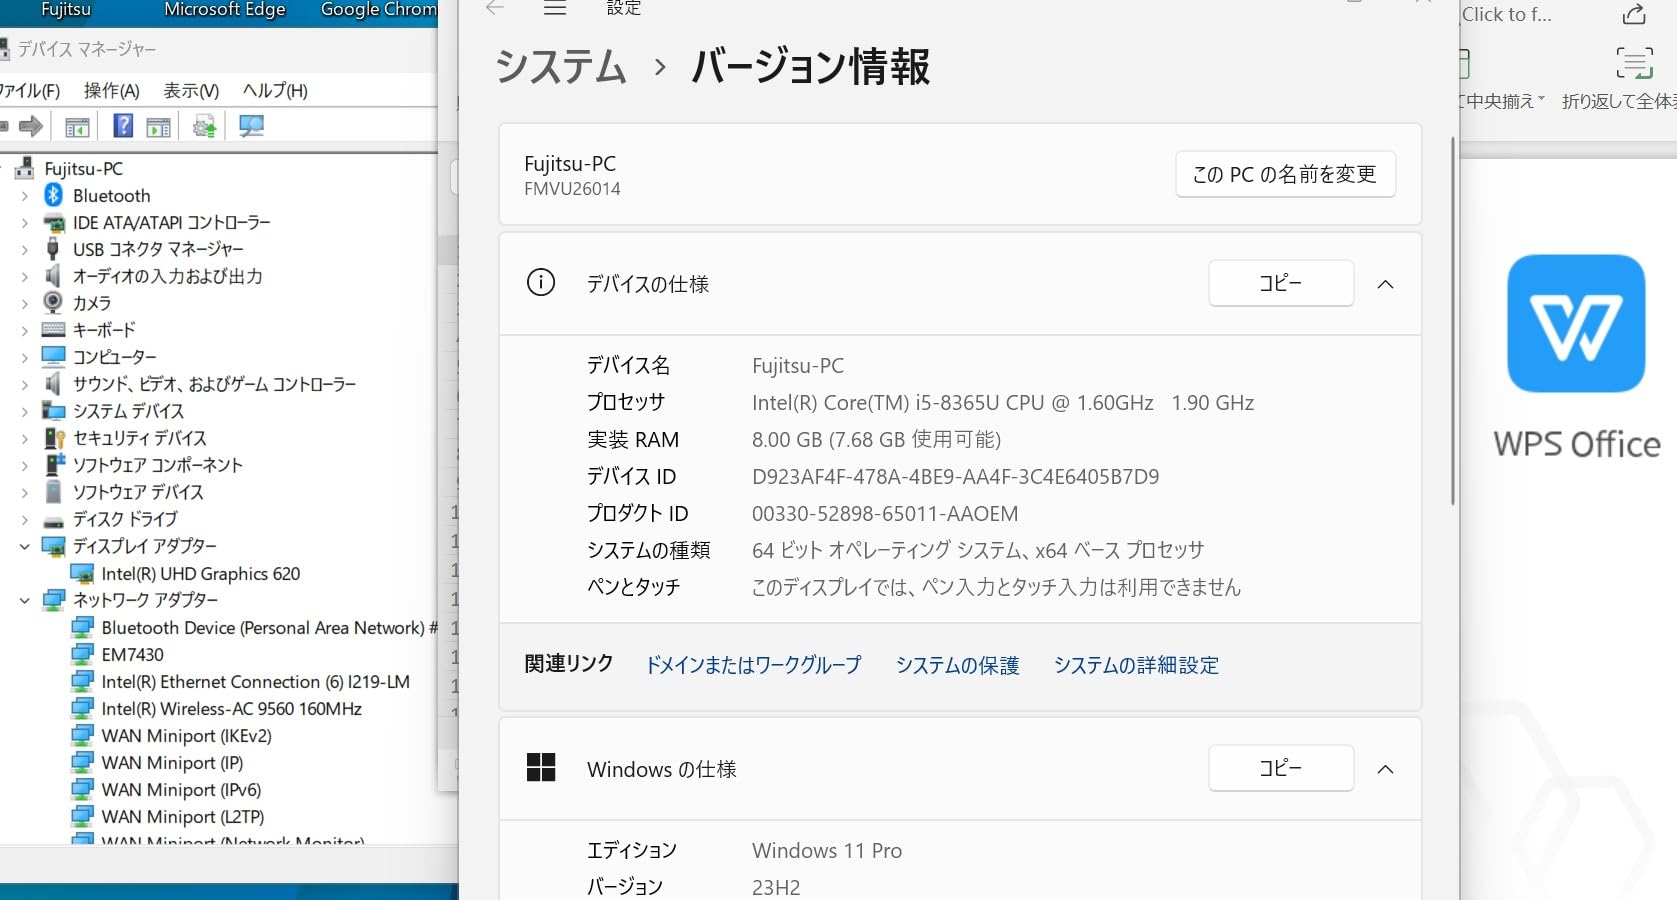Image resolution: width=1677 pixels, height=900 pixels.
Task: Click the wrap text icon above 折り返して全体
Action: click(x=1634, y=63)
